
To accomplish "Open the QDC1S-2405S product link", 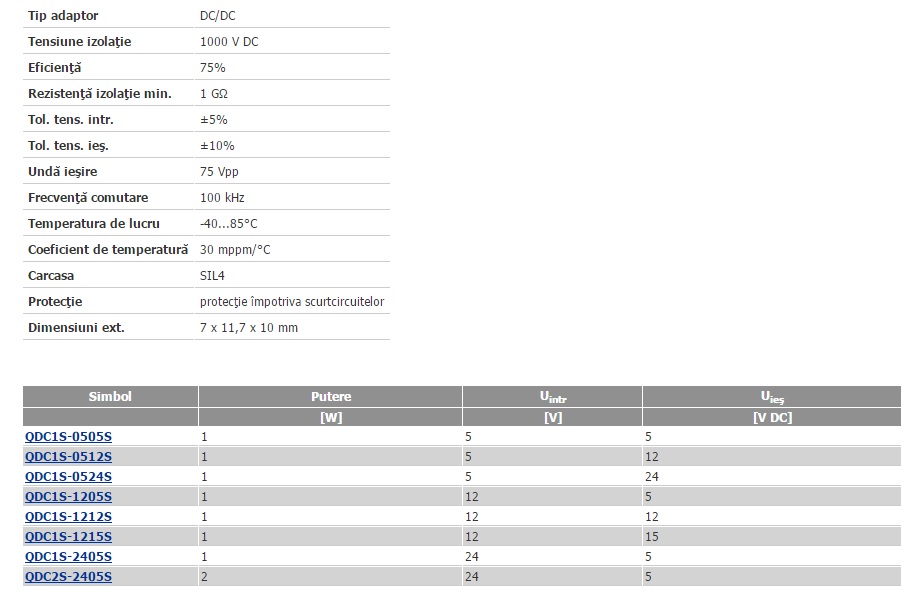I will pyautogui.click(x=68, y=557).
